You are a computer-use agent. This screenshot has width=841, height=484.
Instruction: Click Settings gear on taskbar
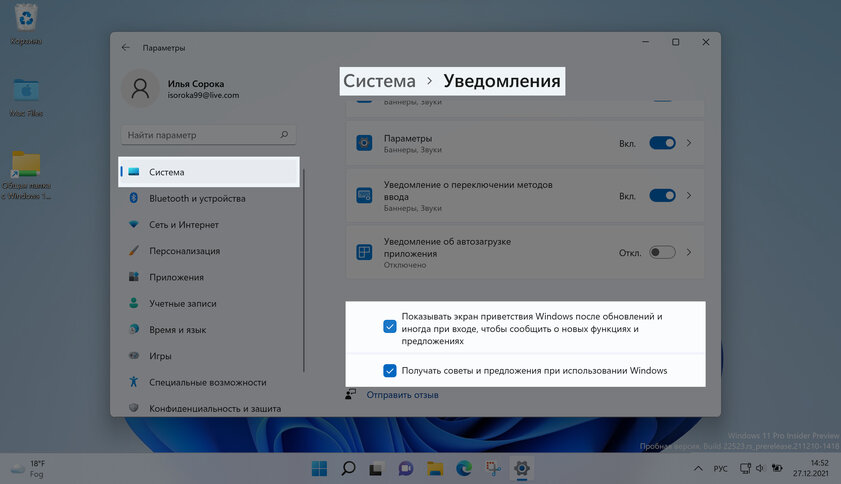(522, 468)
